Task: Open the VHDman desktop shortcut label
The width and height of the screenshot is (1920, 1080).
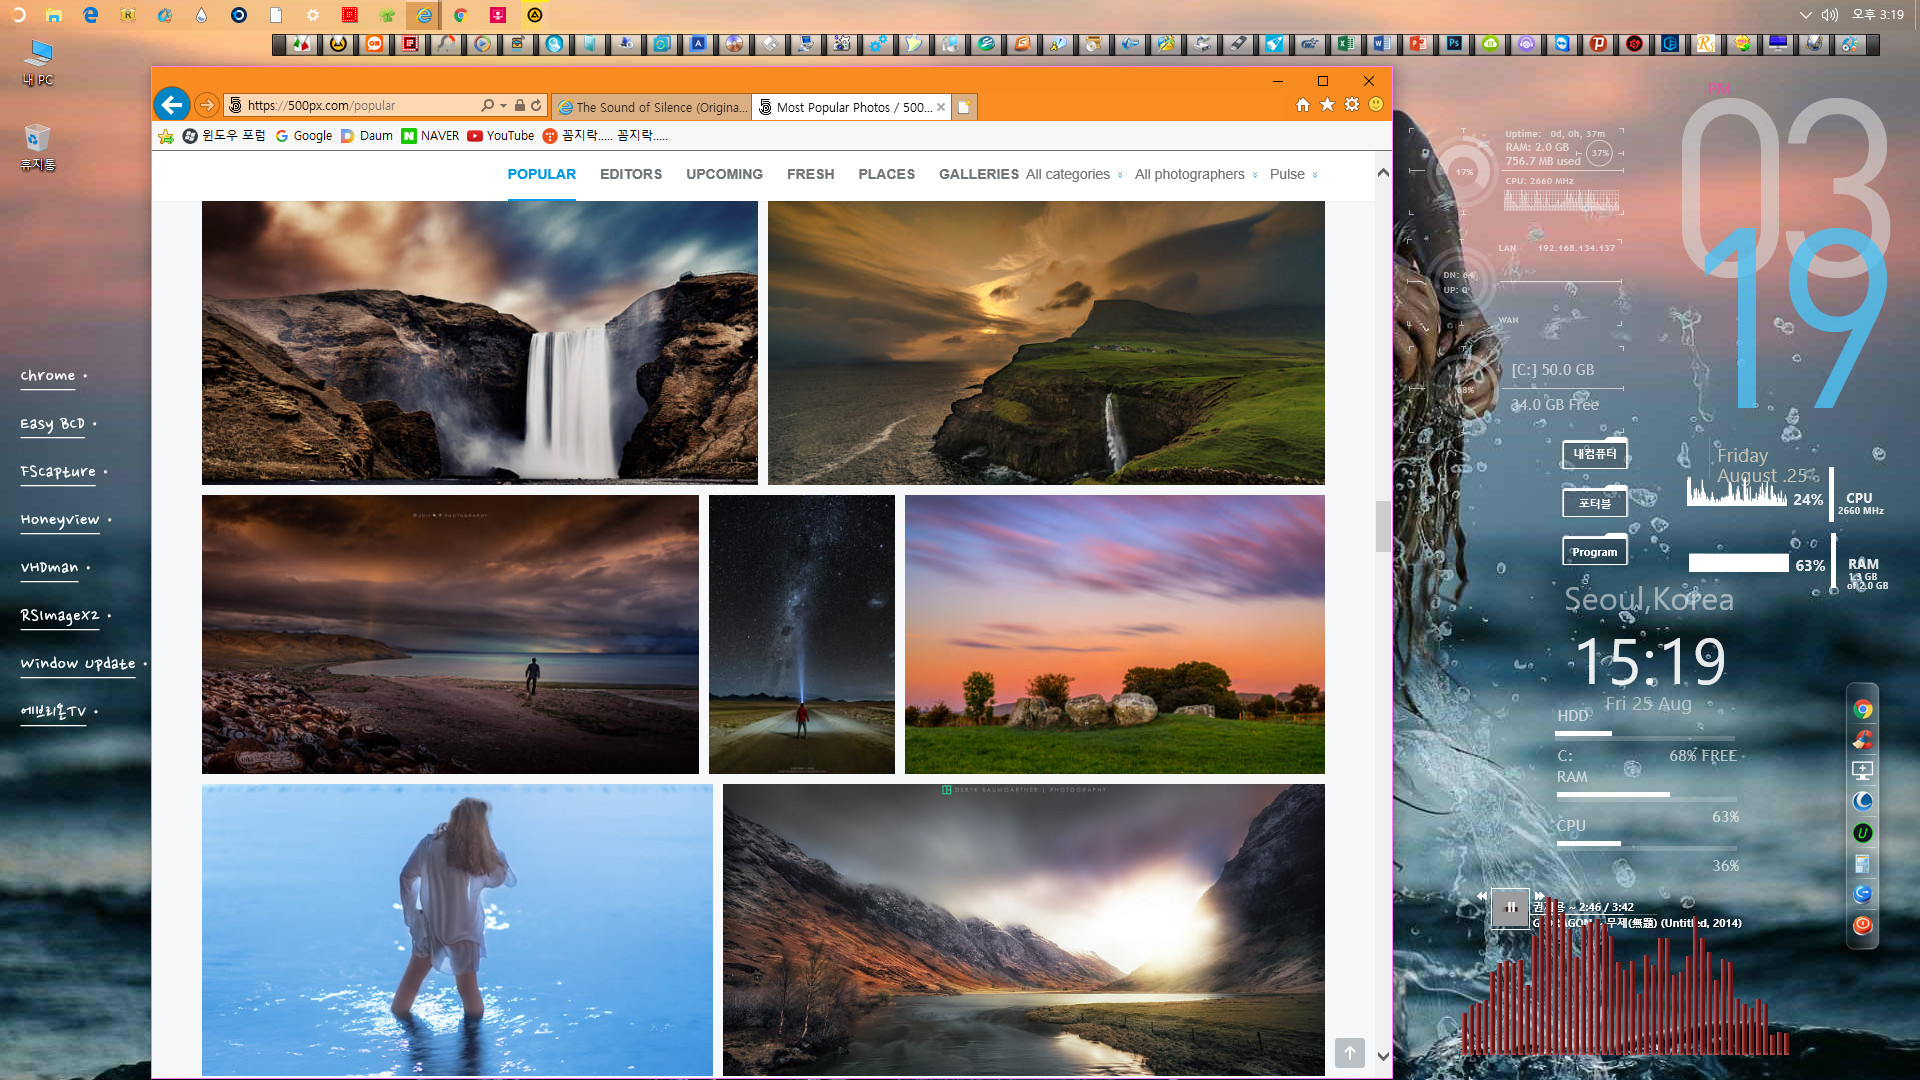Action: (49, 568)
